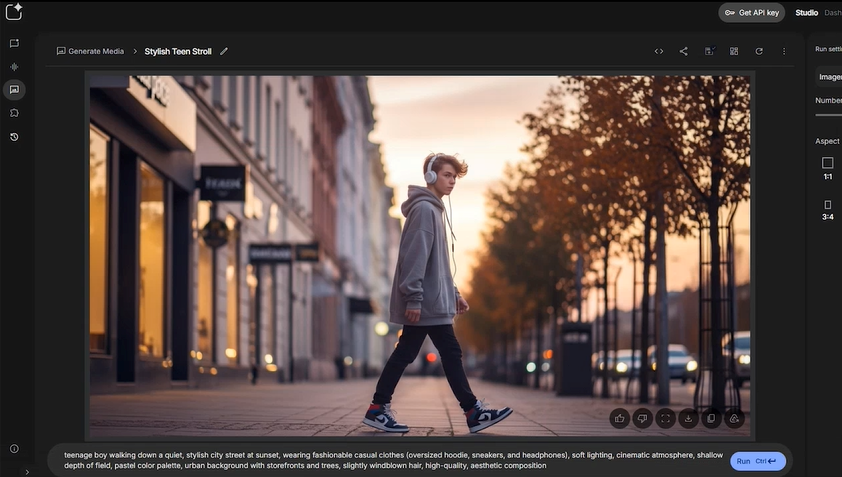Select the Generate Media sidebar icon

click(14, 90)
